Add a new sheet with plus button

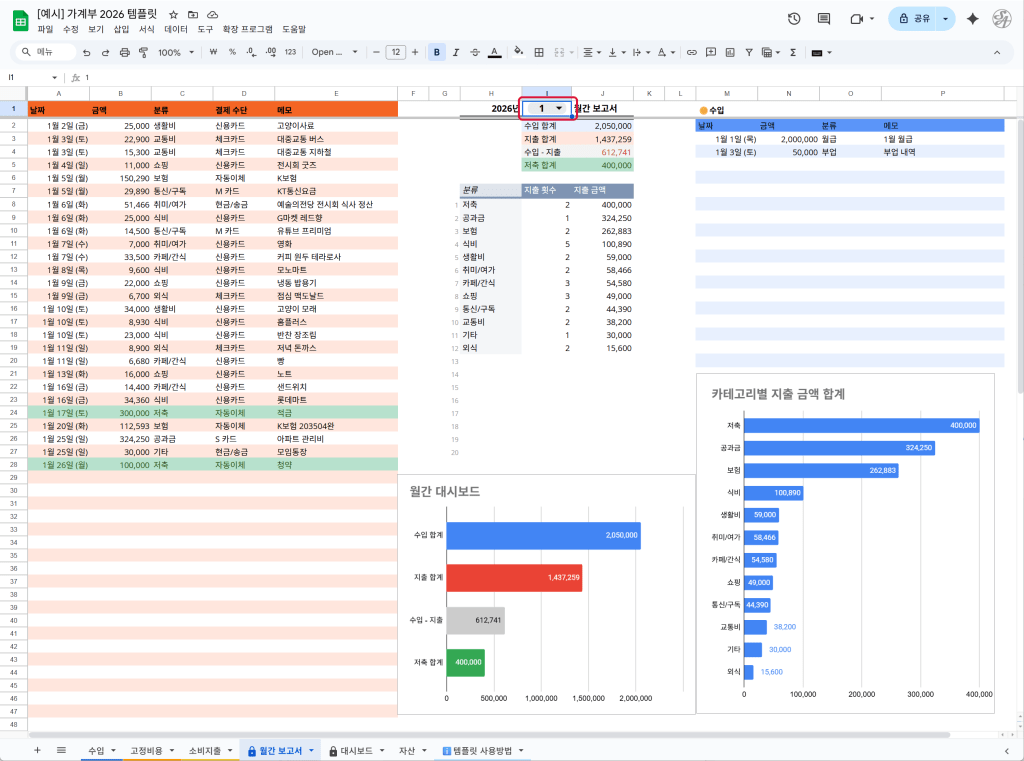tap(37, 749)
